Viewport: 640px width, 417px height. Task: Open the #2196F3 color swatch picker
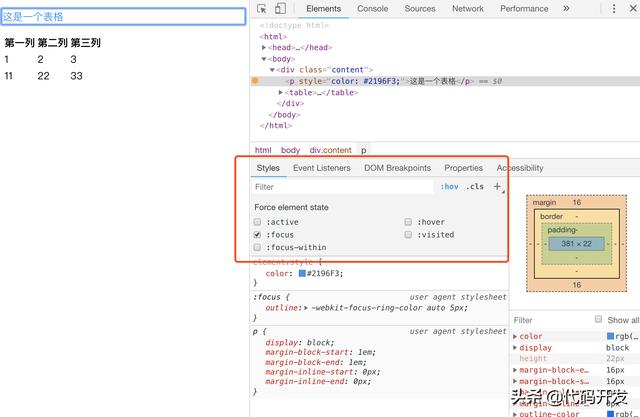point(302,273)
